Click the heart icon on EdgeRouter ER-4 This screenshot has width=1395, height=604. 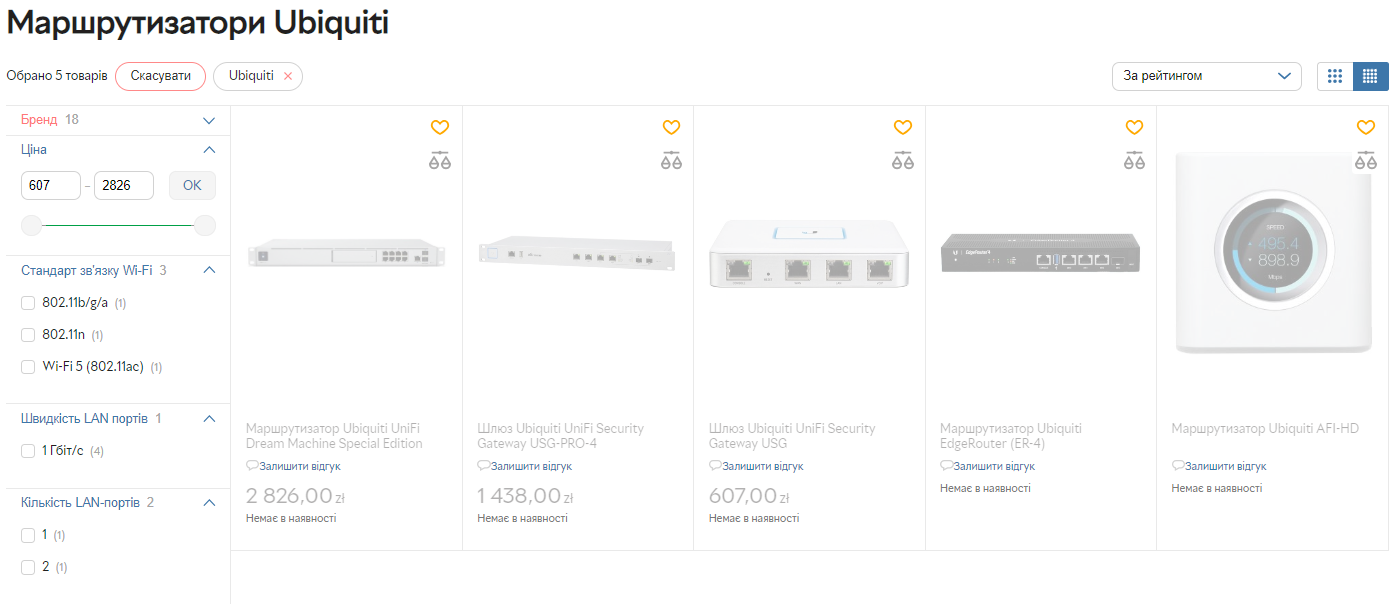point(1134,127)
